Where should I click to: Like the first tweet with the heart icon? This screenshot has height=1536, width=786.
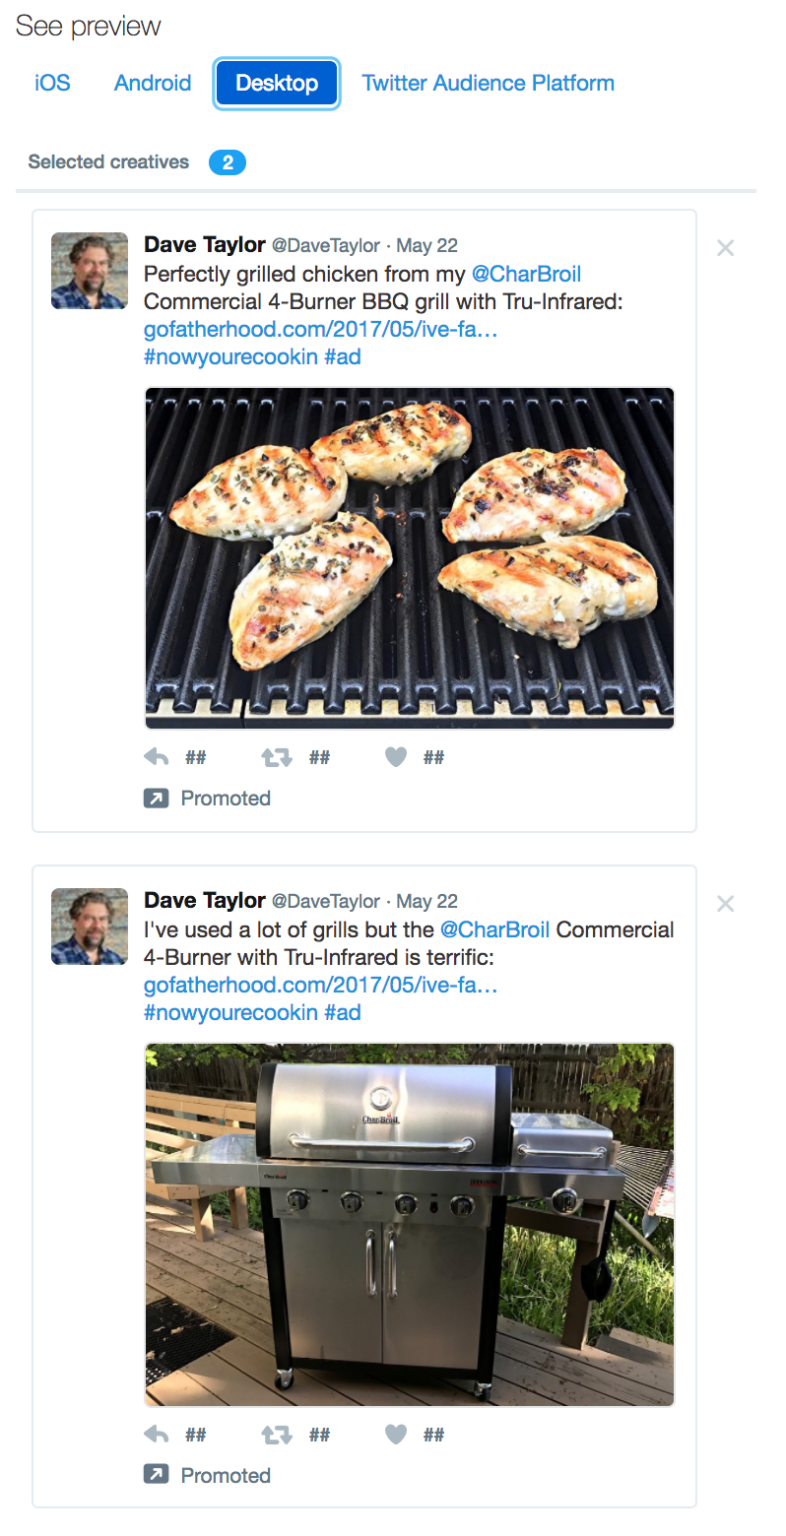click(396, 757)
